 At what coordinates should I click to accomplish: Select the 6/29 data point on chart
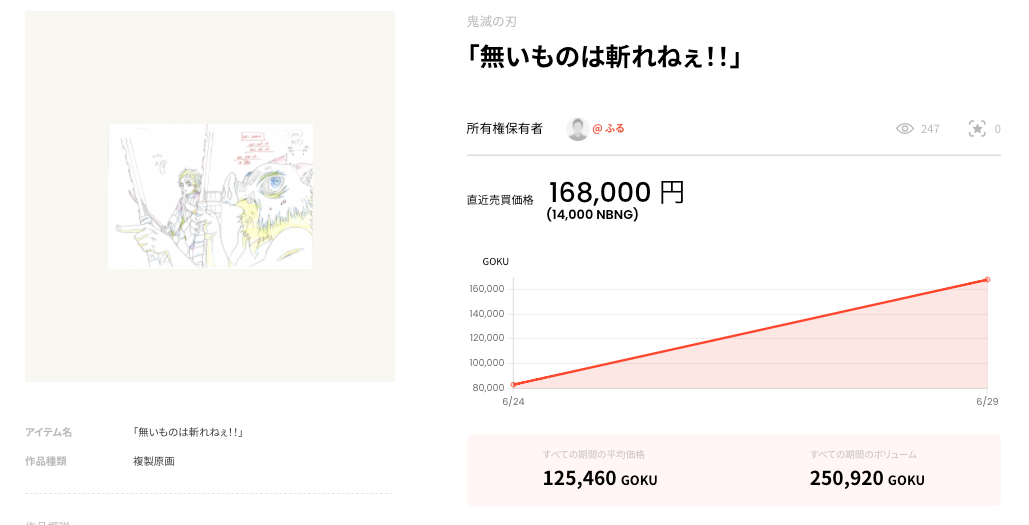[987, 280]
